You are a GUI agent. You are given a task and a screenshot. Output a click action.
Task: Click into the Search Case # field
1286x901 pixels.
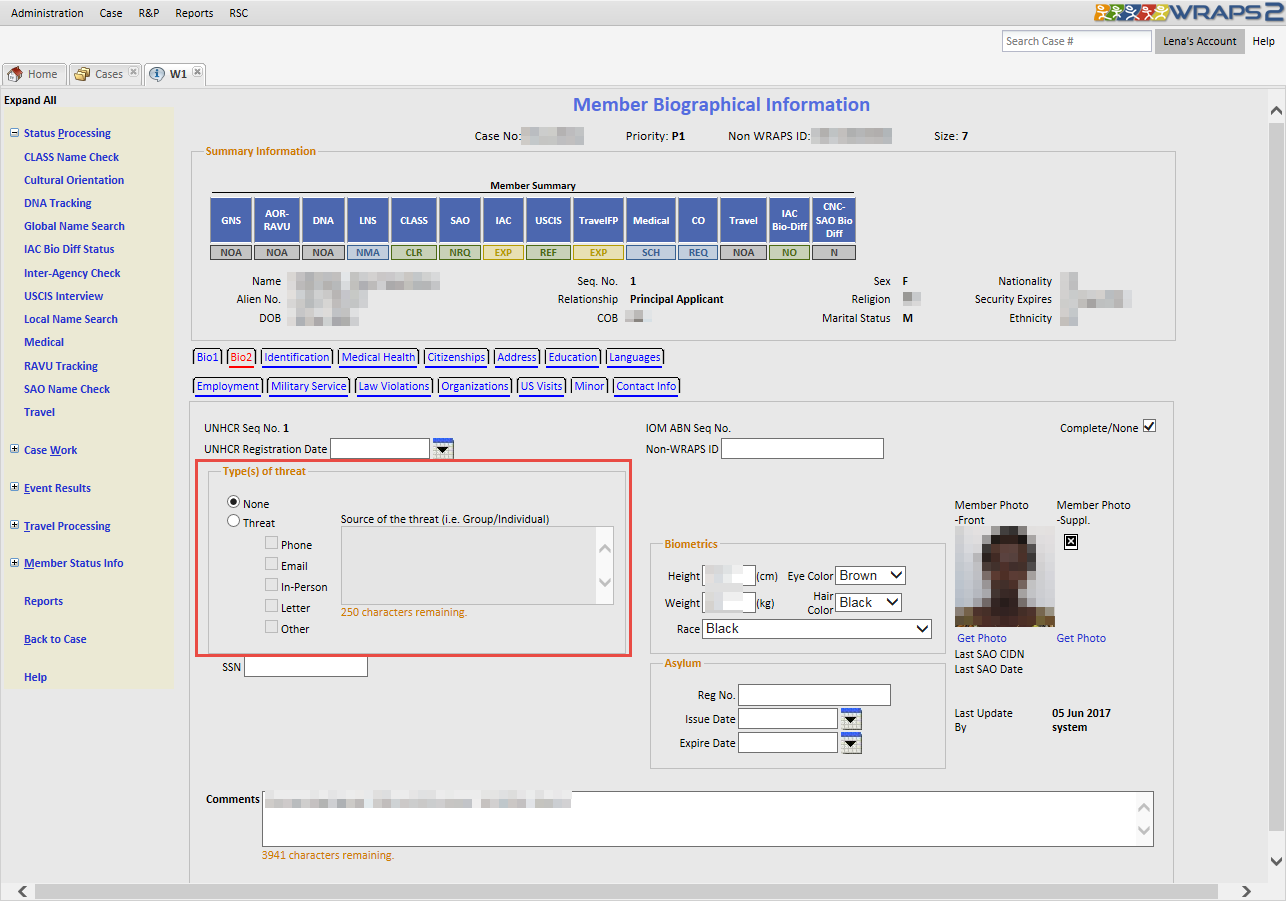1076,41
